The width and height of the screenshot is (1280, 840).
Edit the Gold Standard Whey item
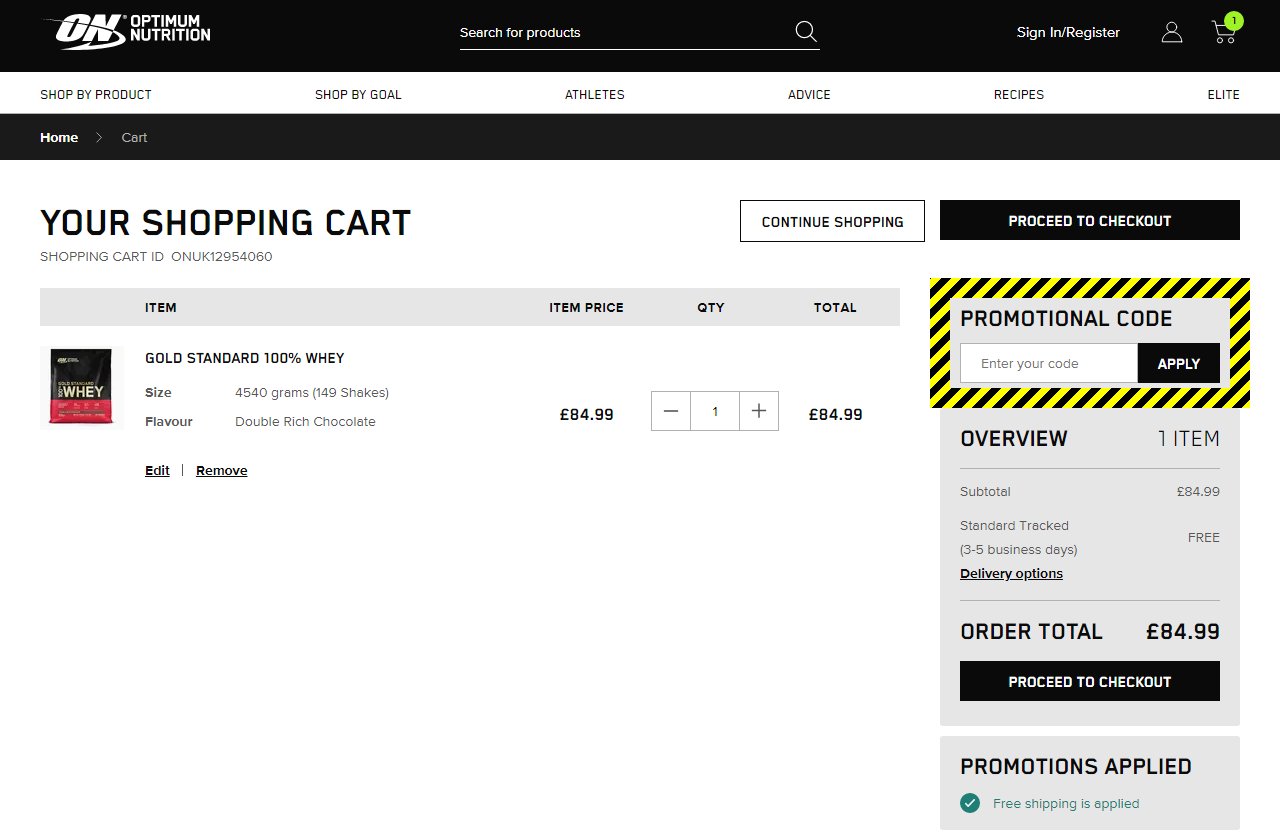(x=157, y=470)
